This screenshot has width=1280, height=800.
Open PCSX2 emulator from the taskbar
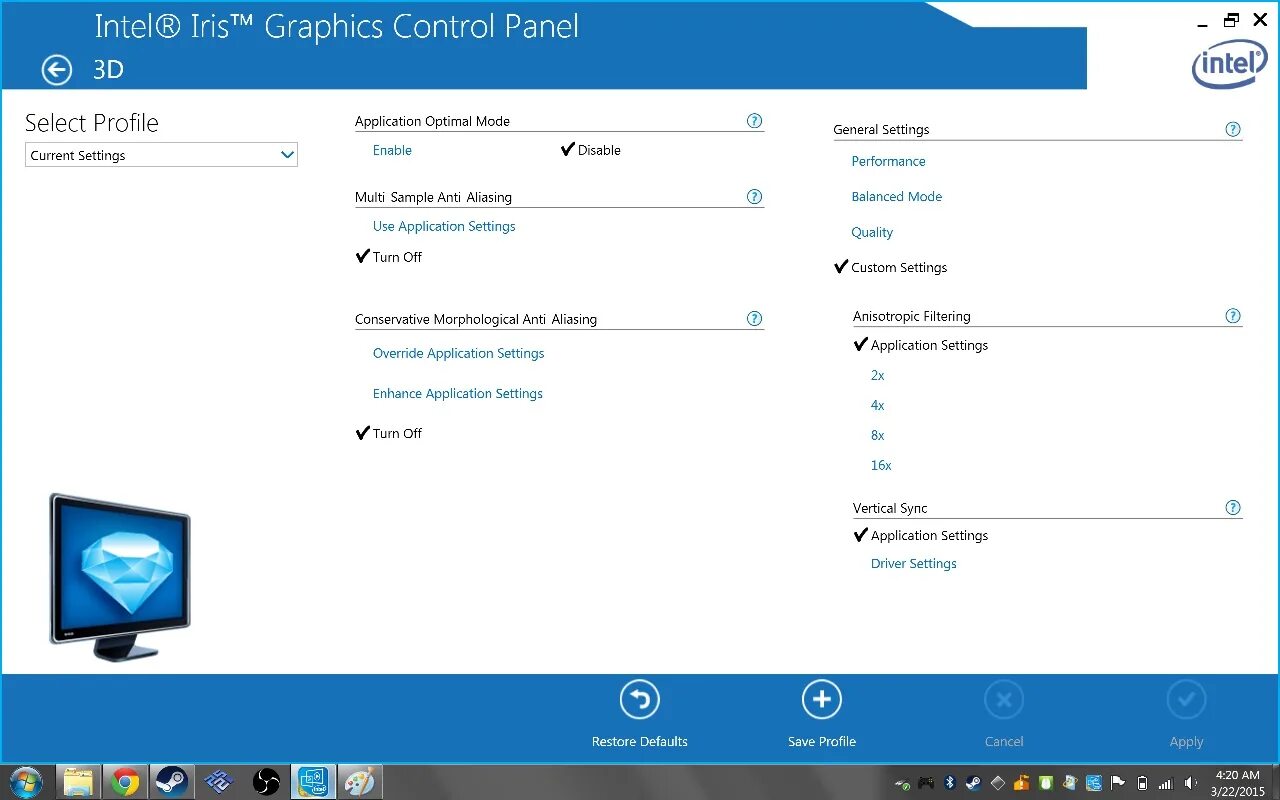tap(219, 782)
